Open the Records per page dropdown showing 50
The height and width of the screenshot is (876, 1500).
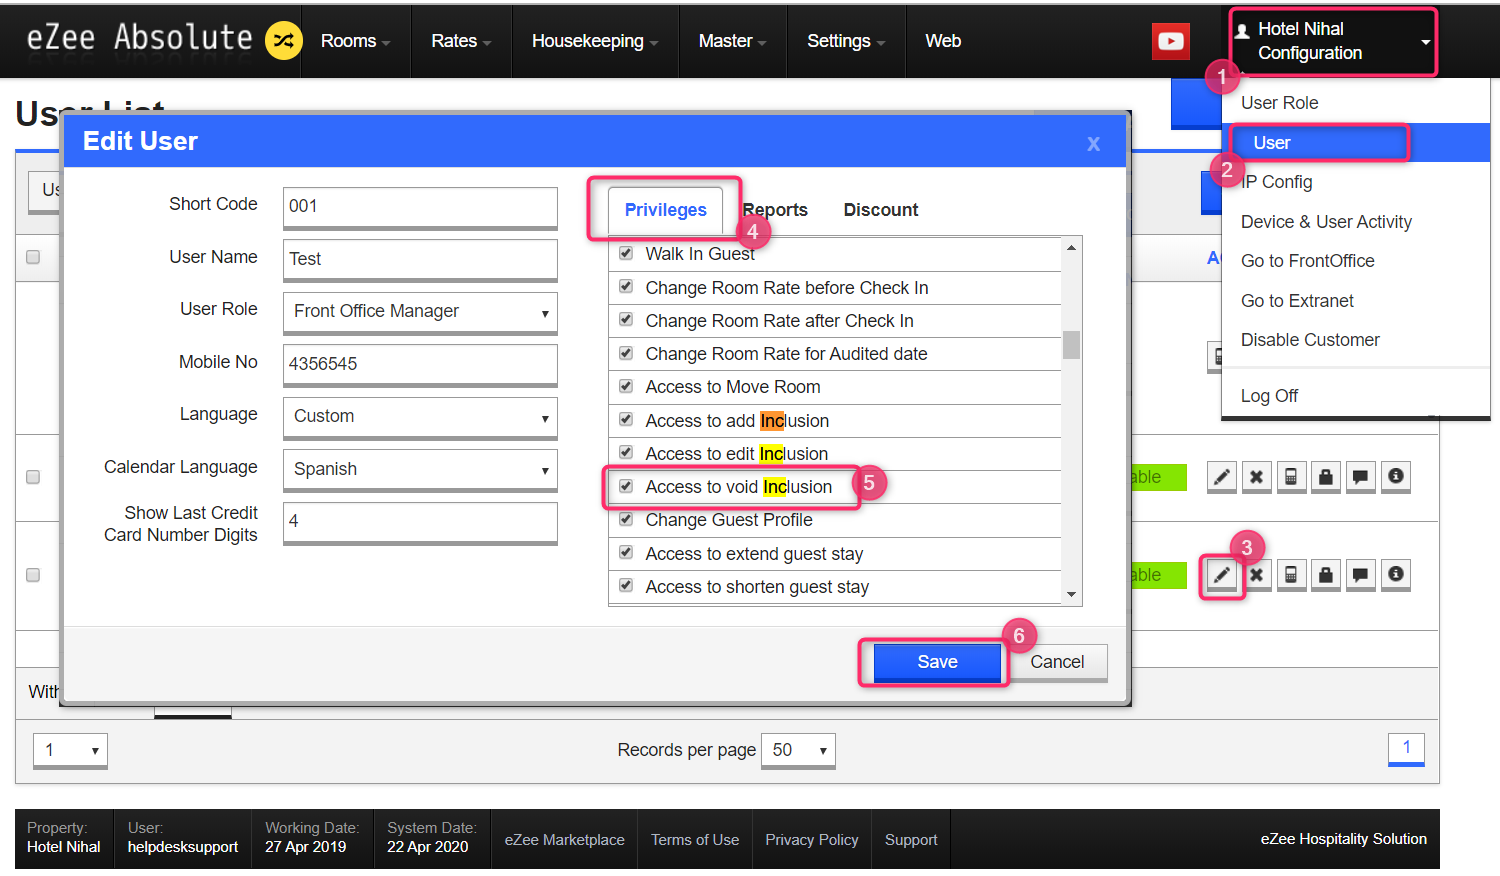(798, 750)
